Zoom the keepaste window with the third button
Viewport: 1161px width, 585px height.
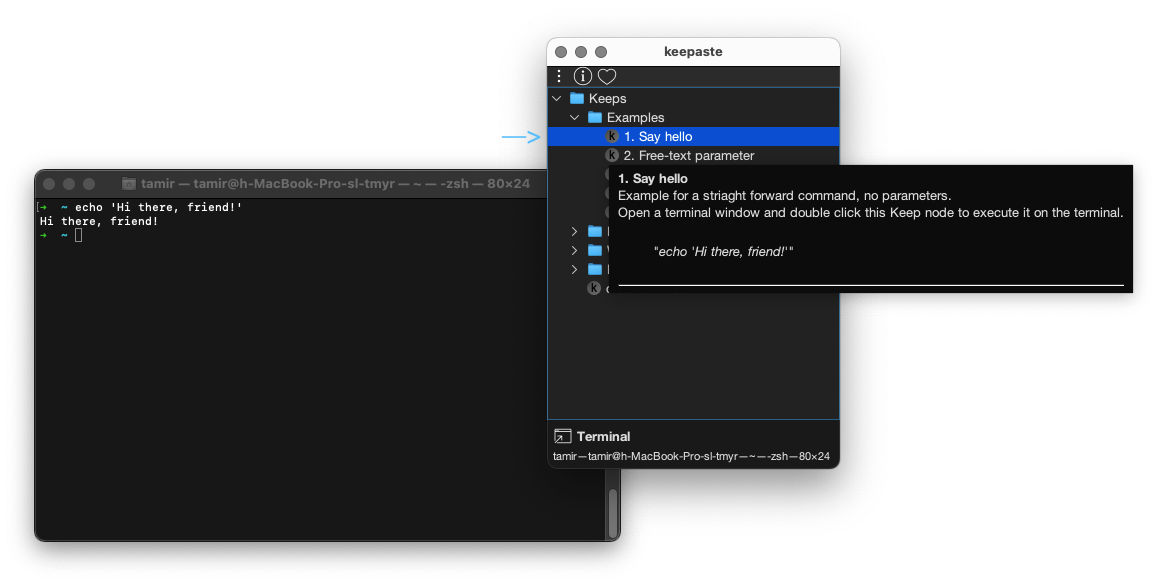(x=601, y=52)
